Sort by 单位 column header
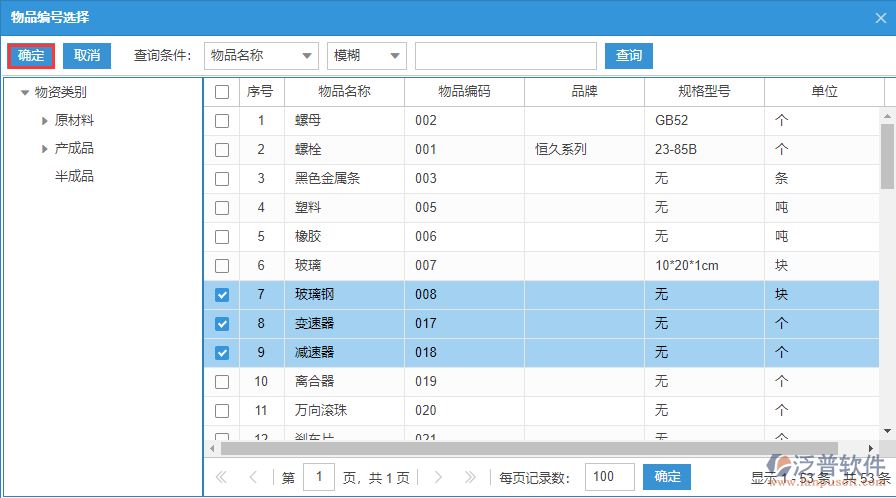The width and height of the screenshot is (896, 498). pos(825,92)
